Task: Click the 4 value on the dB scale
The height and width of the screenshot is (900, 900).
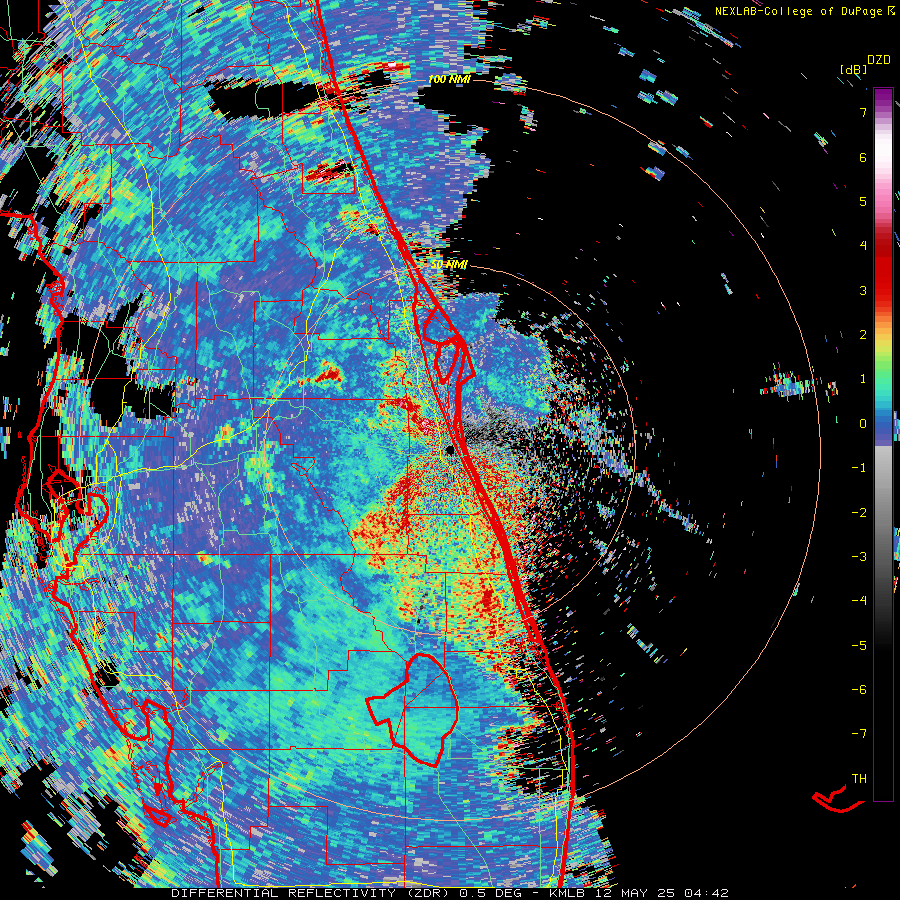Action: 863,246
